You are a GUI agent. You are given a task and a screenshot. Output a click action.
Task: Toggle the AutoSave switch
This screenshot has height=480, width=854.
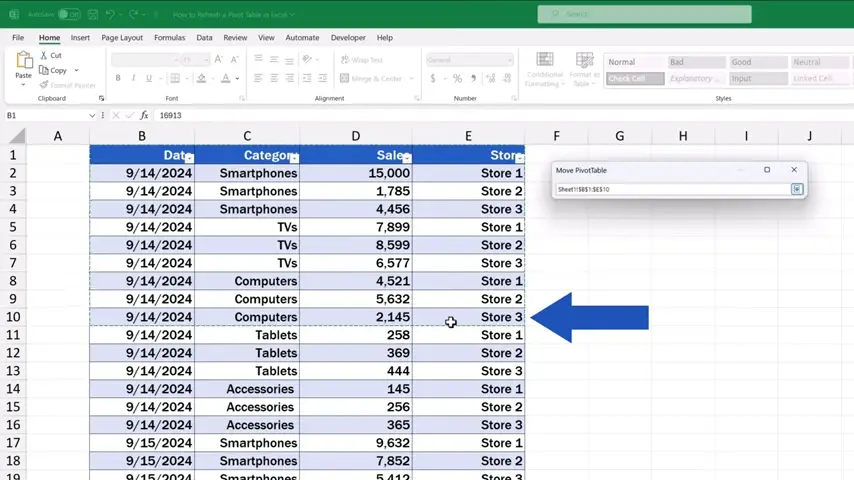68,15
